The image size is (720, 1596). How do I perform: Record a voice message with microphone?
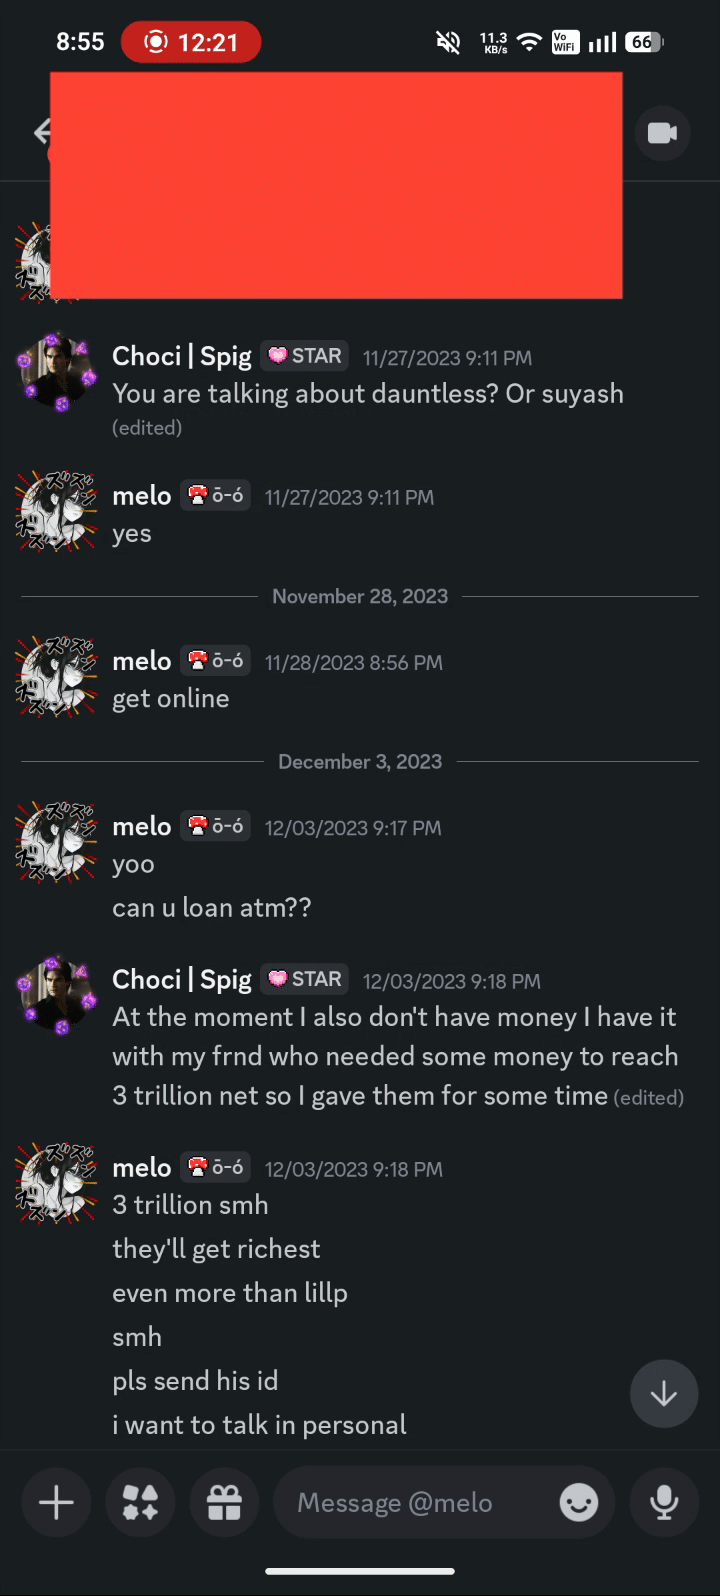pos(663,1502)
